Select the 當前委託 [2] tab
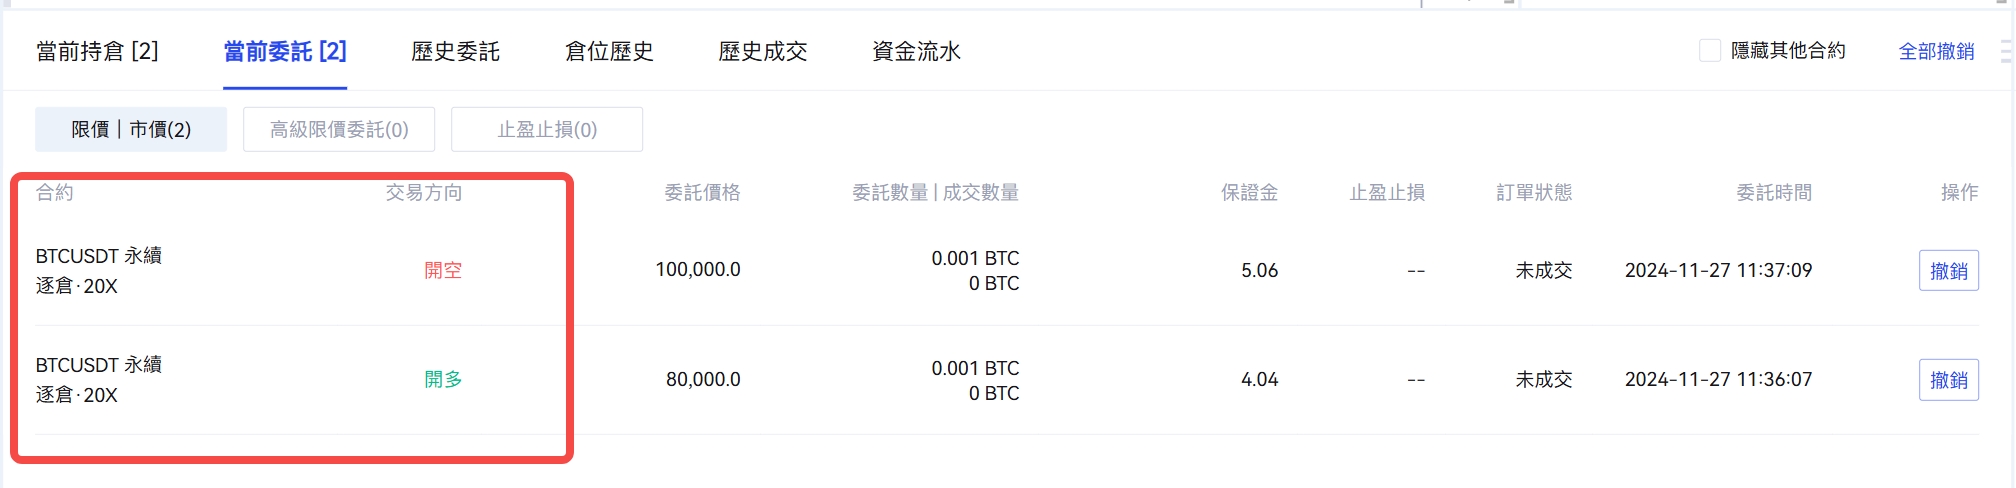2016x488 pixels. point(285,51)
